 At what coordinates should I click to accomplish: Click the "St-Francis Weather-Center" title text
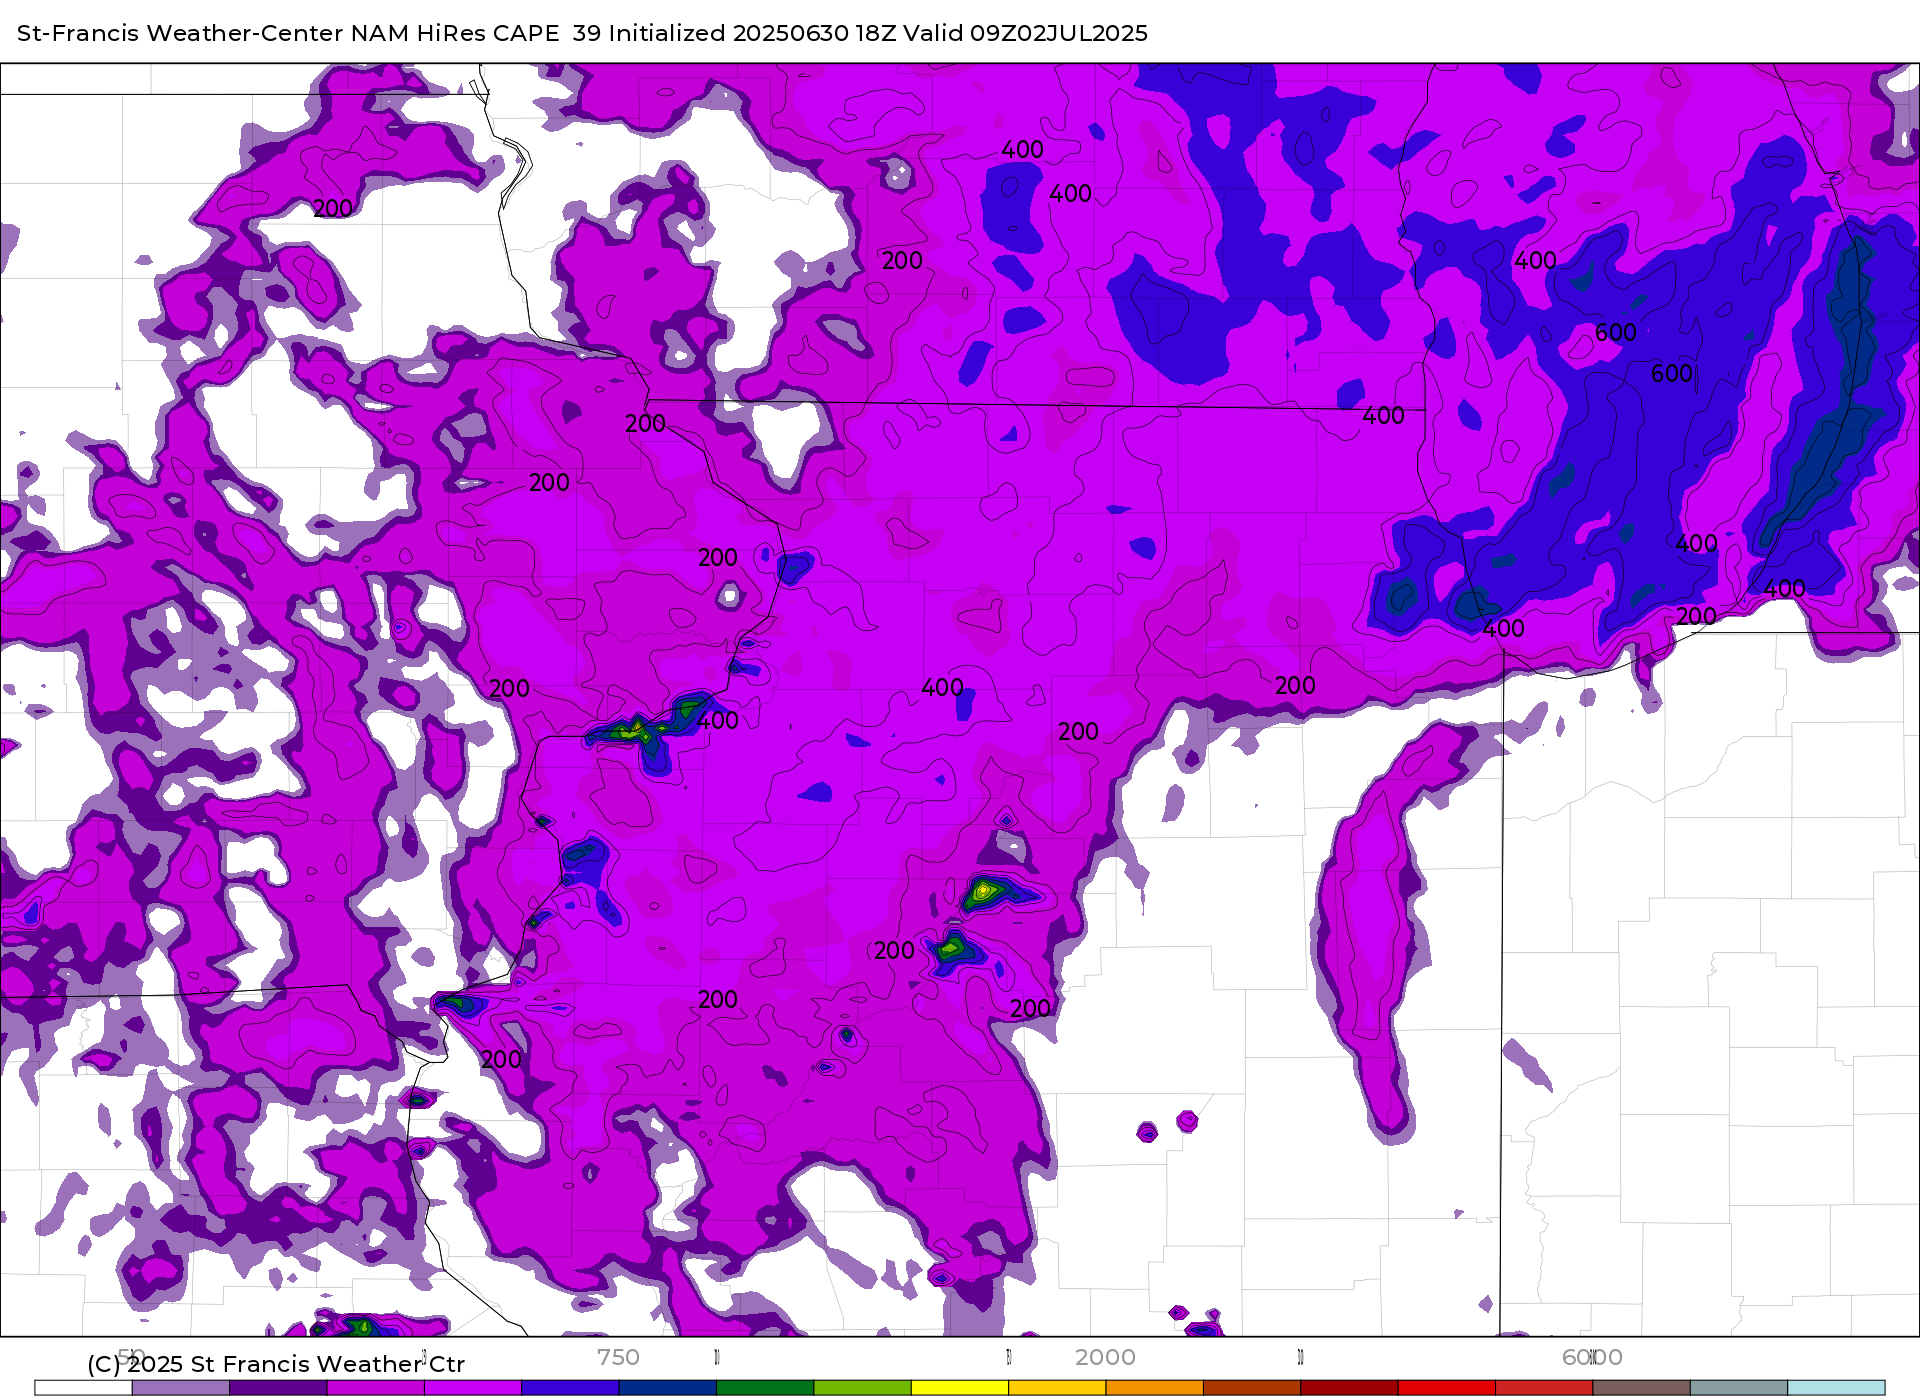(x=180, y=33)
